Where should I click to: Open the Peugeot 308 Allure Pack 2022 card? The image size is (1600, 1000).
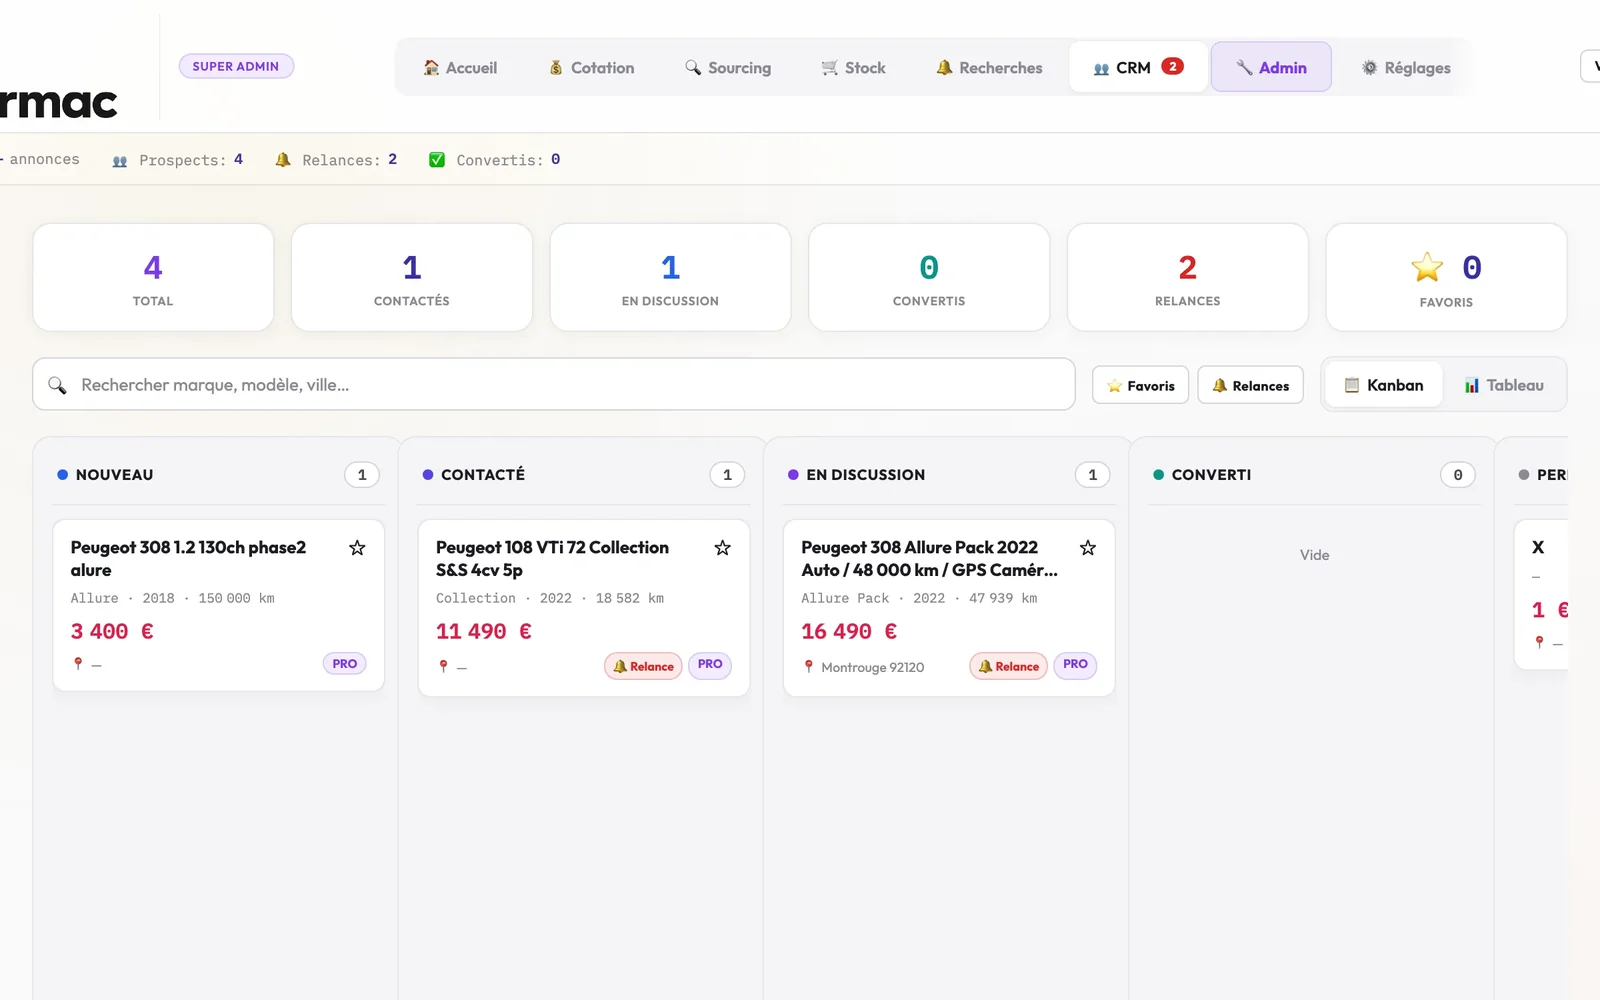click(949, 608)
